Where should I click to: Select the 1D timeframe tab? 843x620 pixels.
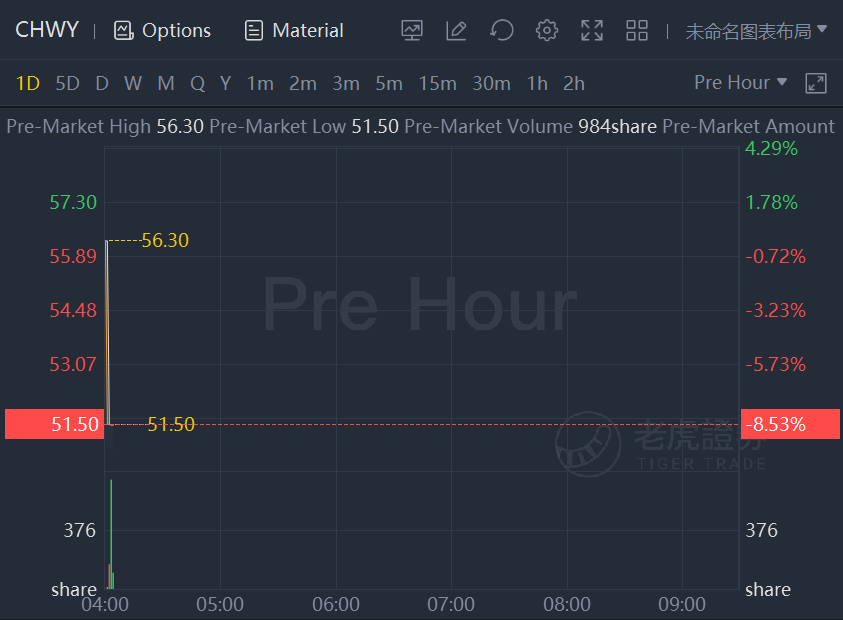(x=28, y=83)
